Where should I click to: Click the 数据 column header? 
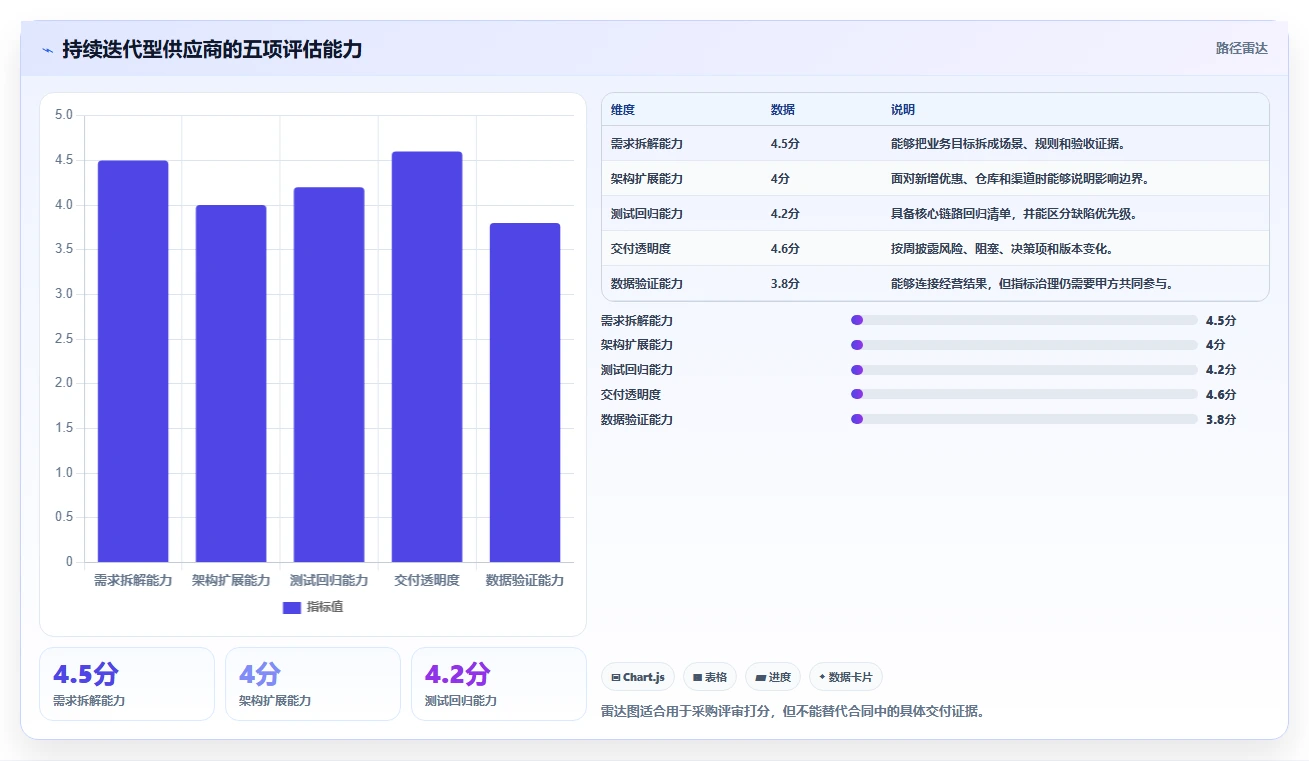[x=783, y=110]
